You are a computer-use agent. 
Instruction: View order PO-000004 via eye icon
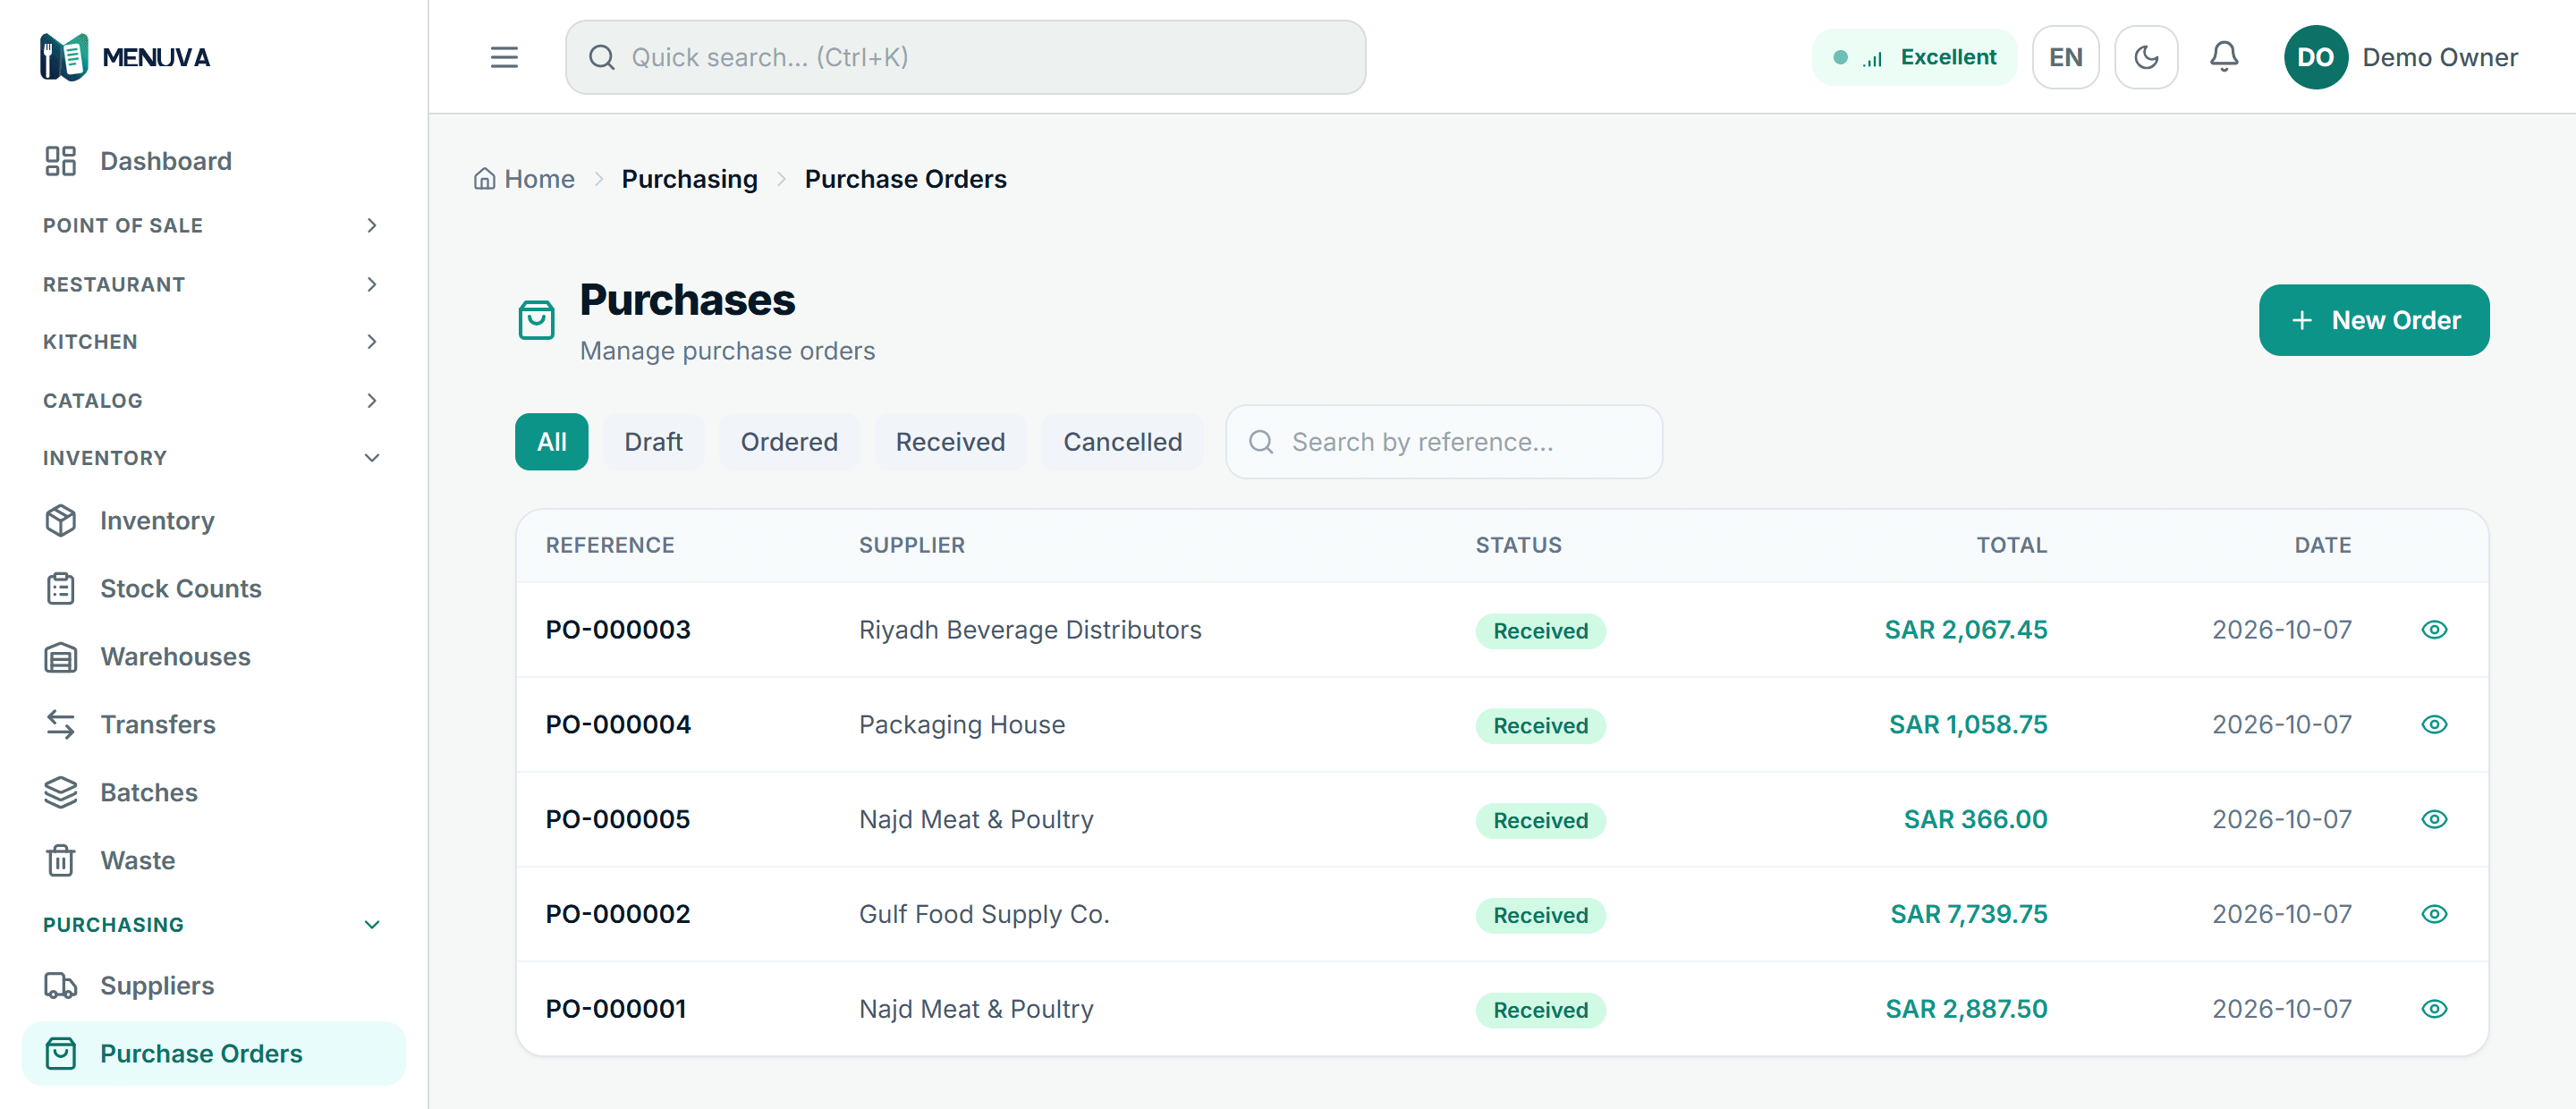pyautogui.click(x=2433, y=724)
